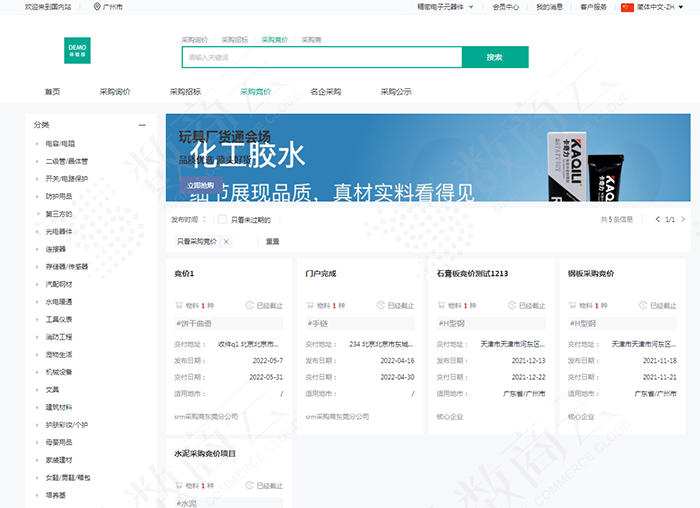The width and height of the screenshot is (700, 508).
Task: Click the clock icon in 门户完成 card
Action: click(380, 305)
